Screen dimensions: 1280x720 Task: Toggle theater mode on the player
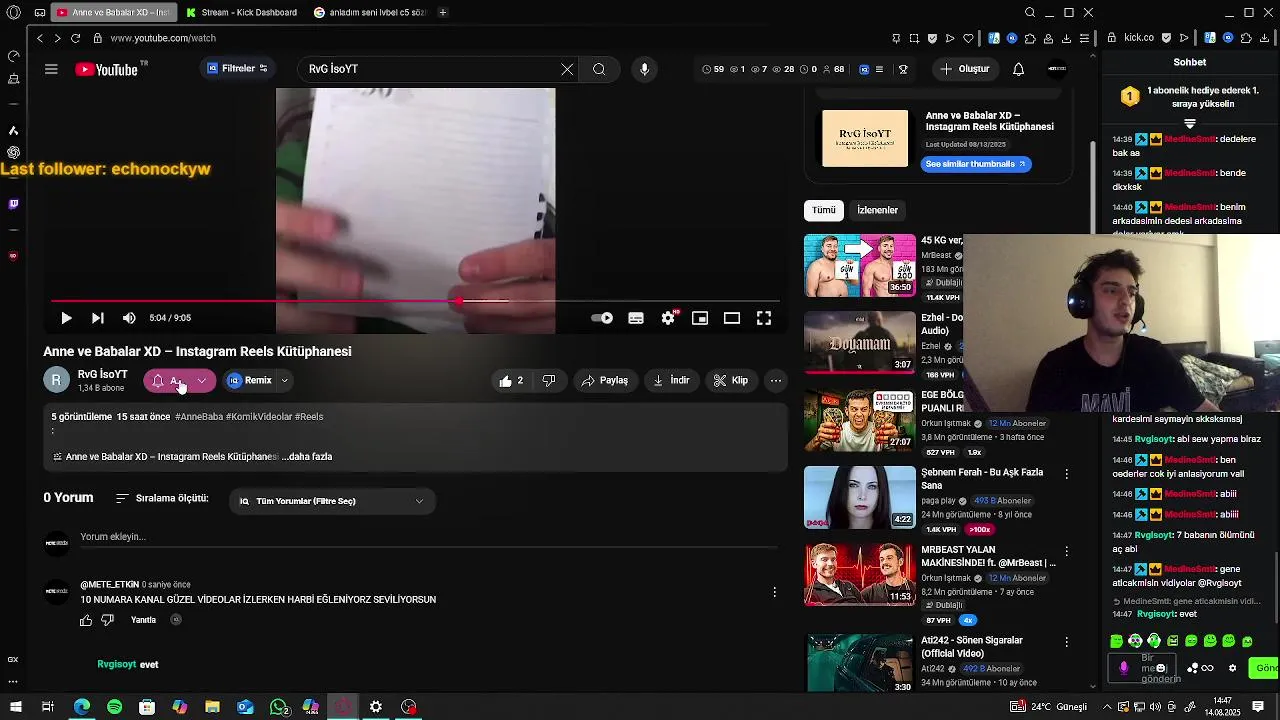pyautogui.click(x=732, y=318)
